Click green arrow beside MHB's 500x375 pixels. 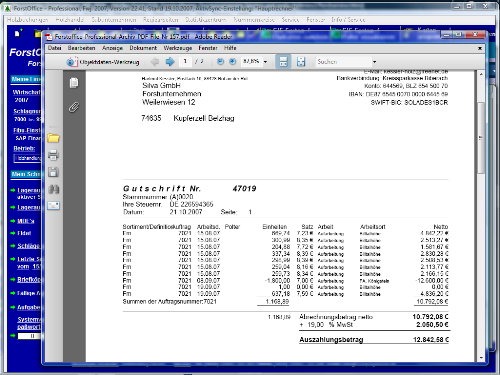13,221
